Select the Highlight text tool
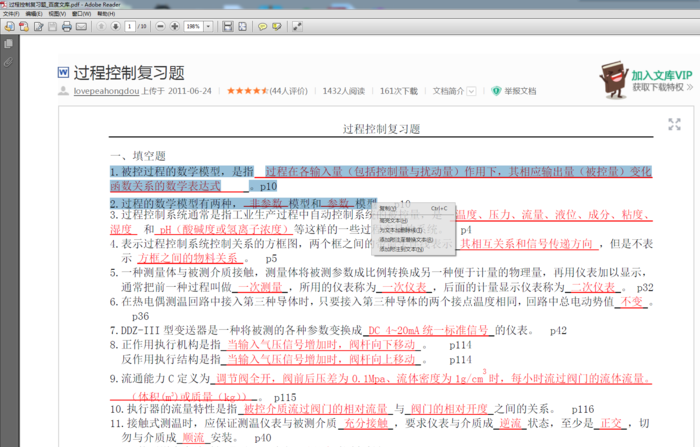Image resolution: width=700 pixels, height=447 pixels. coord(277,27)
